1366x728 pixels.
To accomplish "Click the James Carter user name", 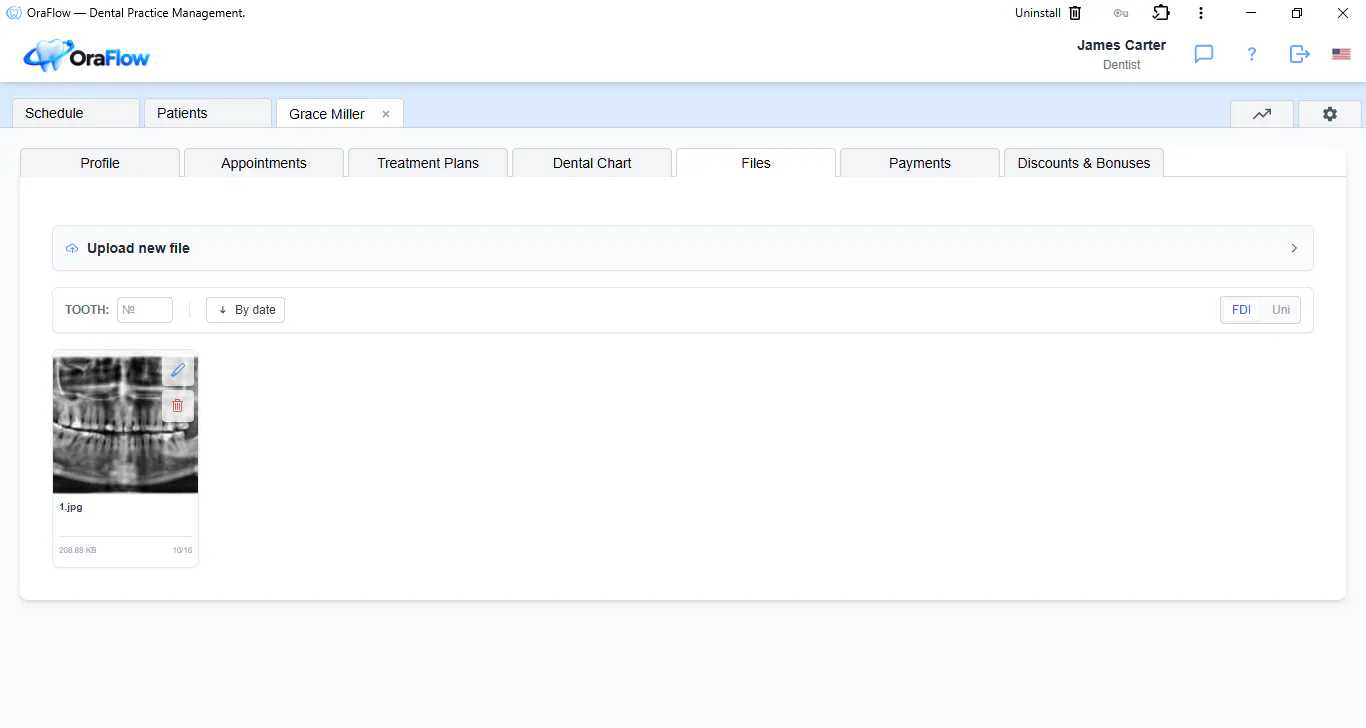I will (1121, 45).
